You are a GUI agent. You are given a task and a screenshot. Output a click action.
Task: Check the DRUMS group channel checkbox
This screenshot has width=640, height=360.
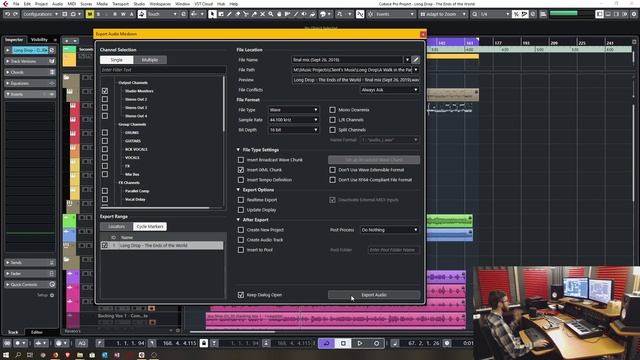(x=105, y=133)
